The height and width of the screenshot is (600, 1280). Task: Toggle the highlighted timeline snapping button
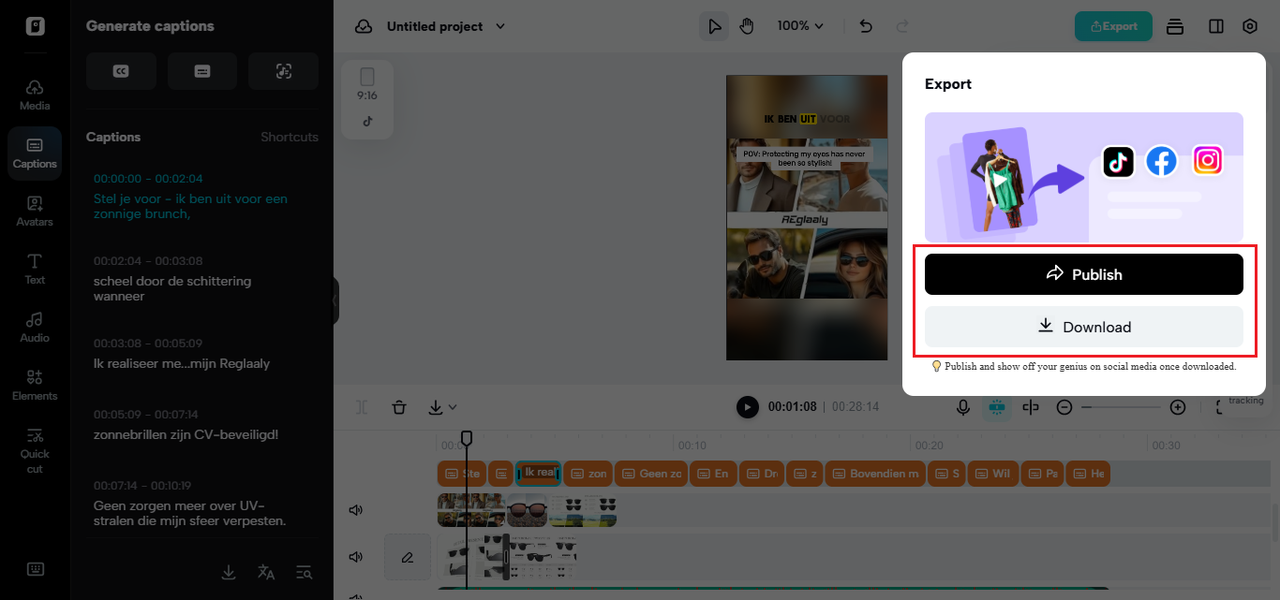(996, 407)
